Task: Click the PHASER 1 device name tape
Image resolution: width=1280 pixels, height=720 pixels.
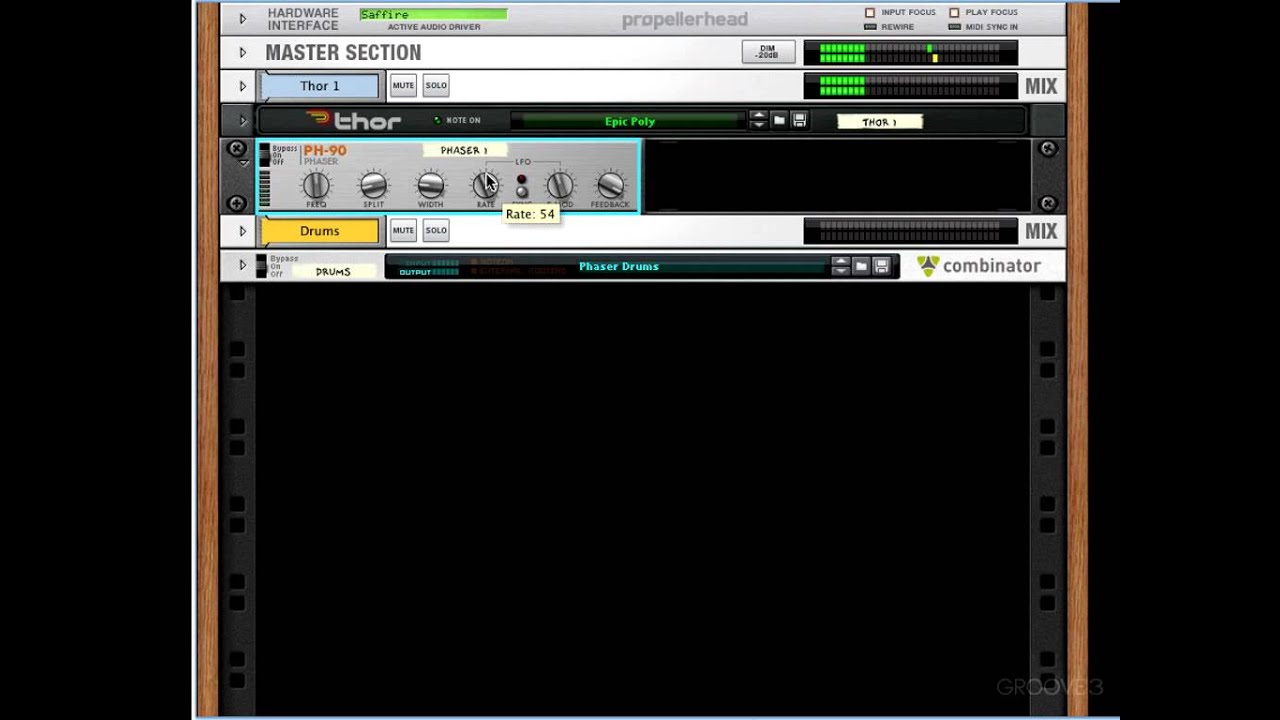Action: click(x=464, y=150)
